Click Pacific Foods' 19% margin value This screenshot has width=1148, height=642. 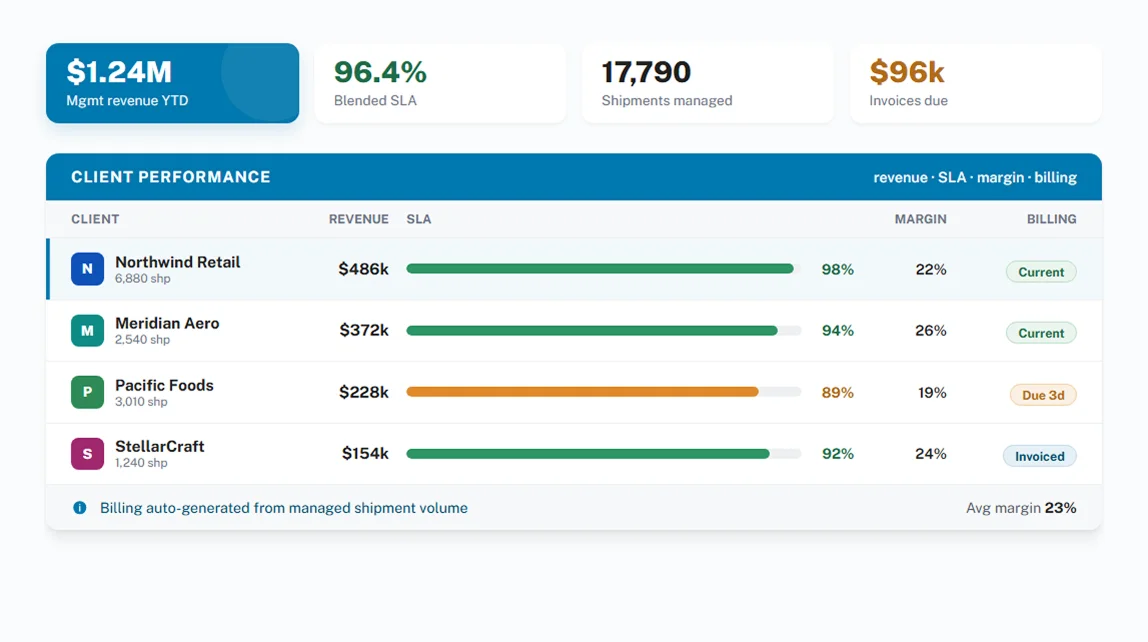coord(932,393)
